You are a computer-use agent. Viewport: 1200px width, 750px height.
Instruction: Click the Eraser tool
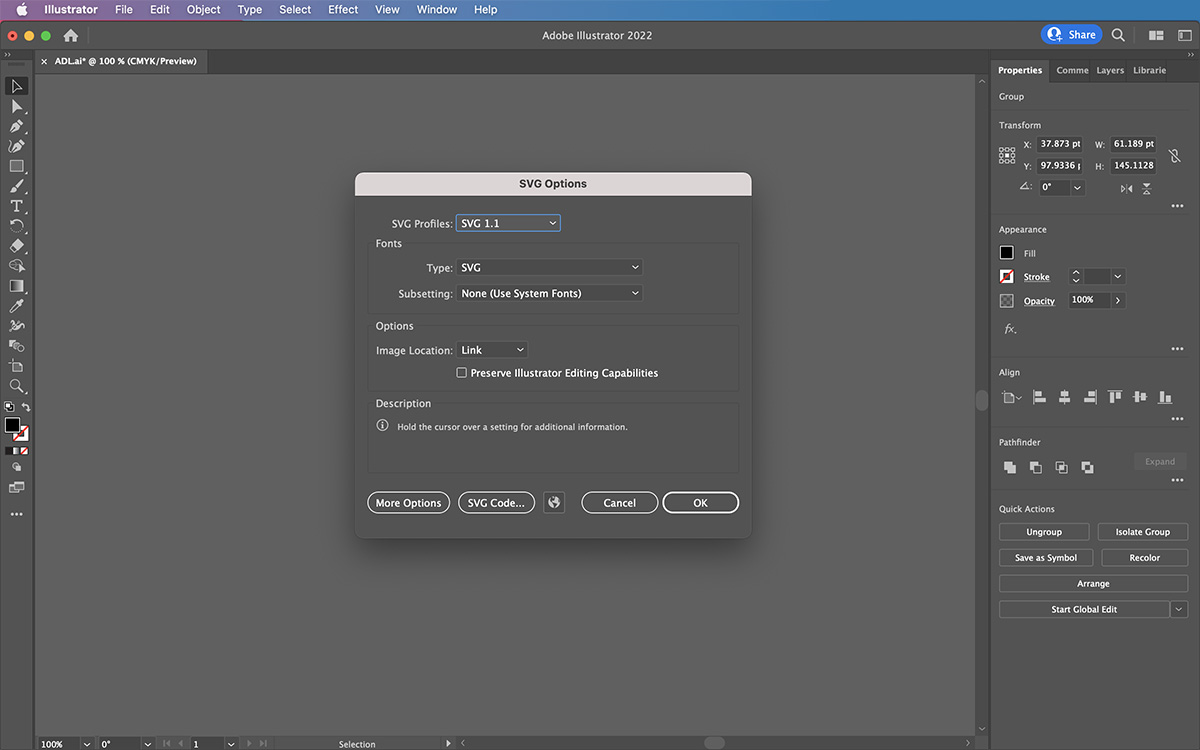(16, 246)
